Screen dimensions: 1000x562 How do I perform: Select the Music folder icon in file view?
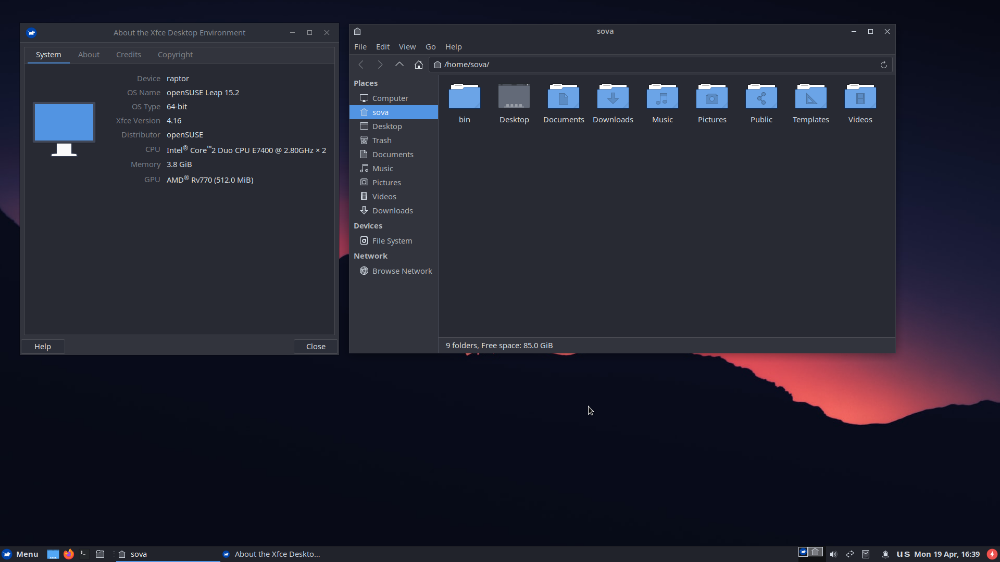(662, 96)
